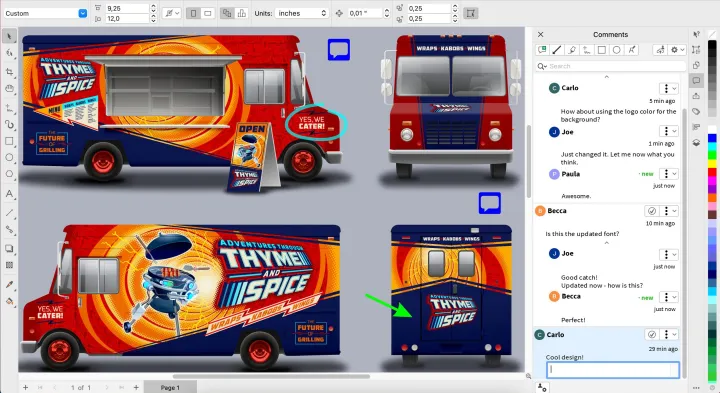This screenshot has width=720, height=393.
Task: Toggle the current page layout button
Action: (242, 13)
